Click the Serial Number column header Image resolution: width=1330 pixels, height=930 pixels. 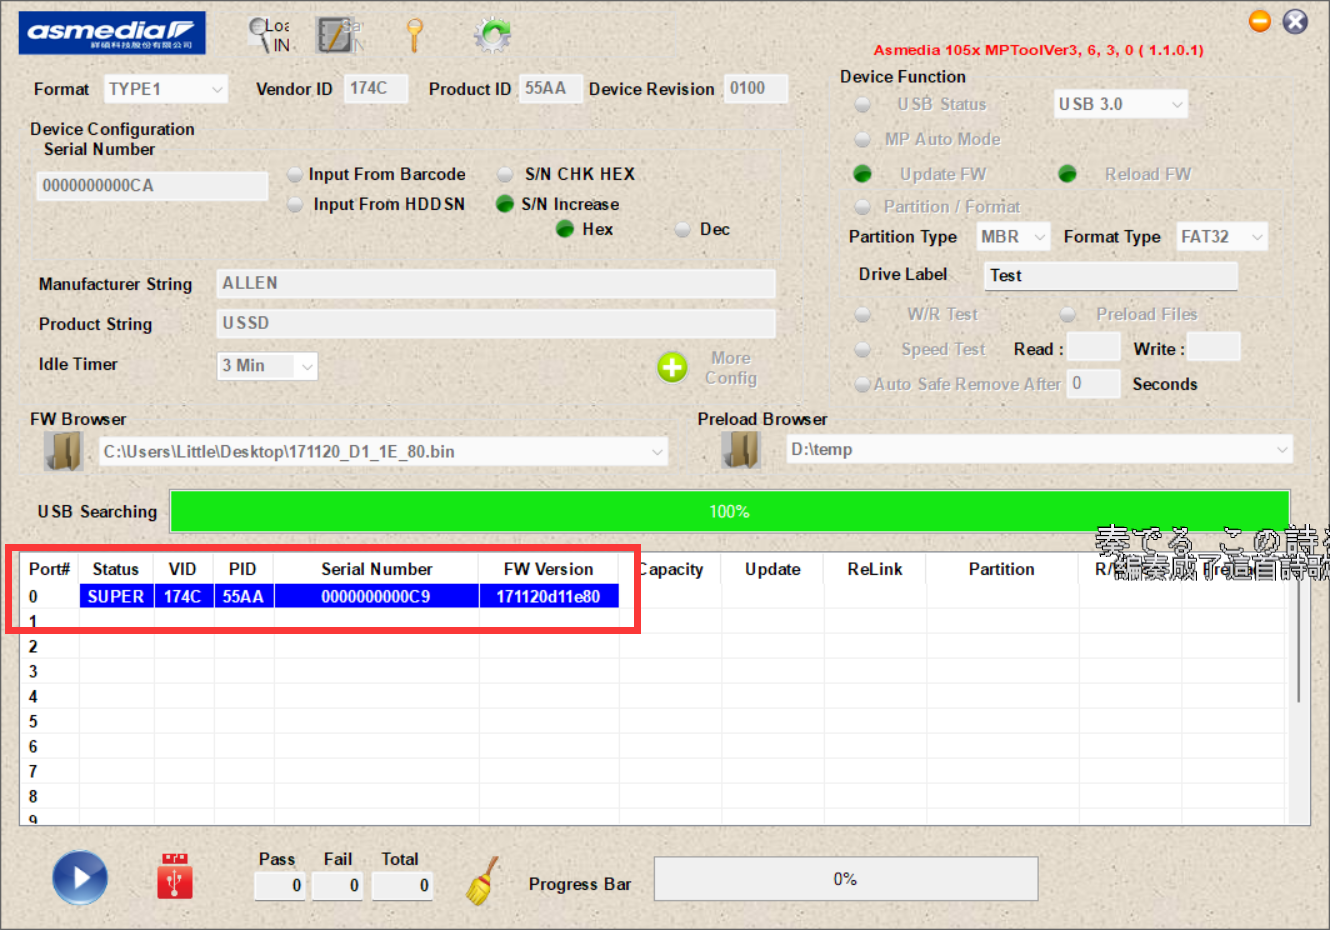[376, 569]
